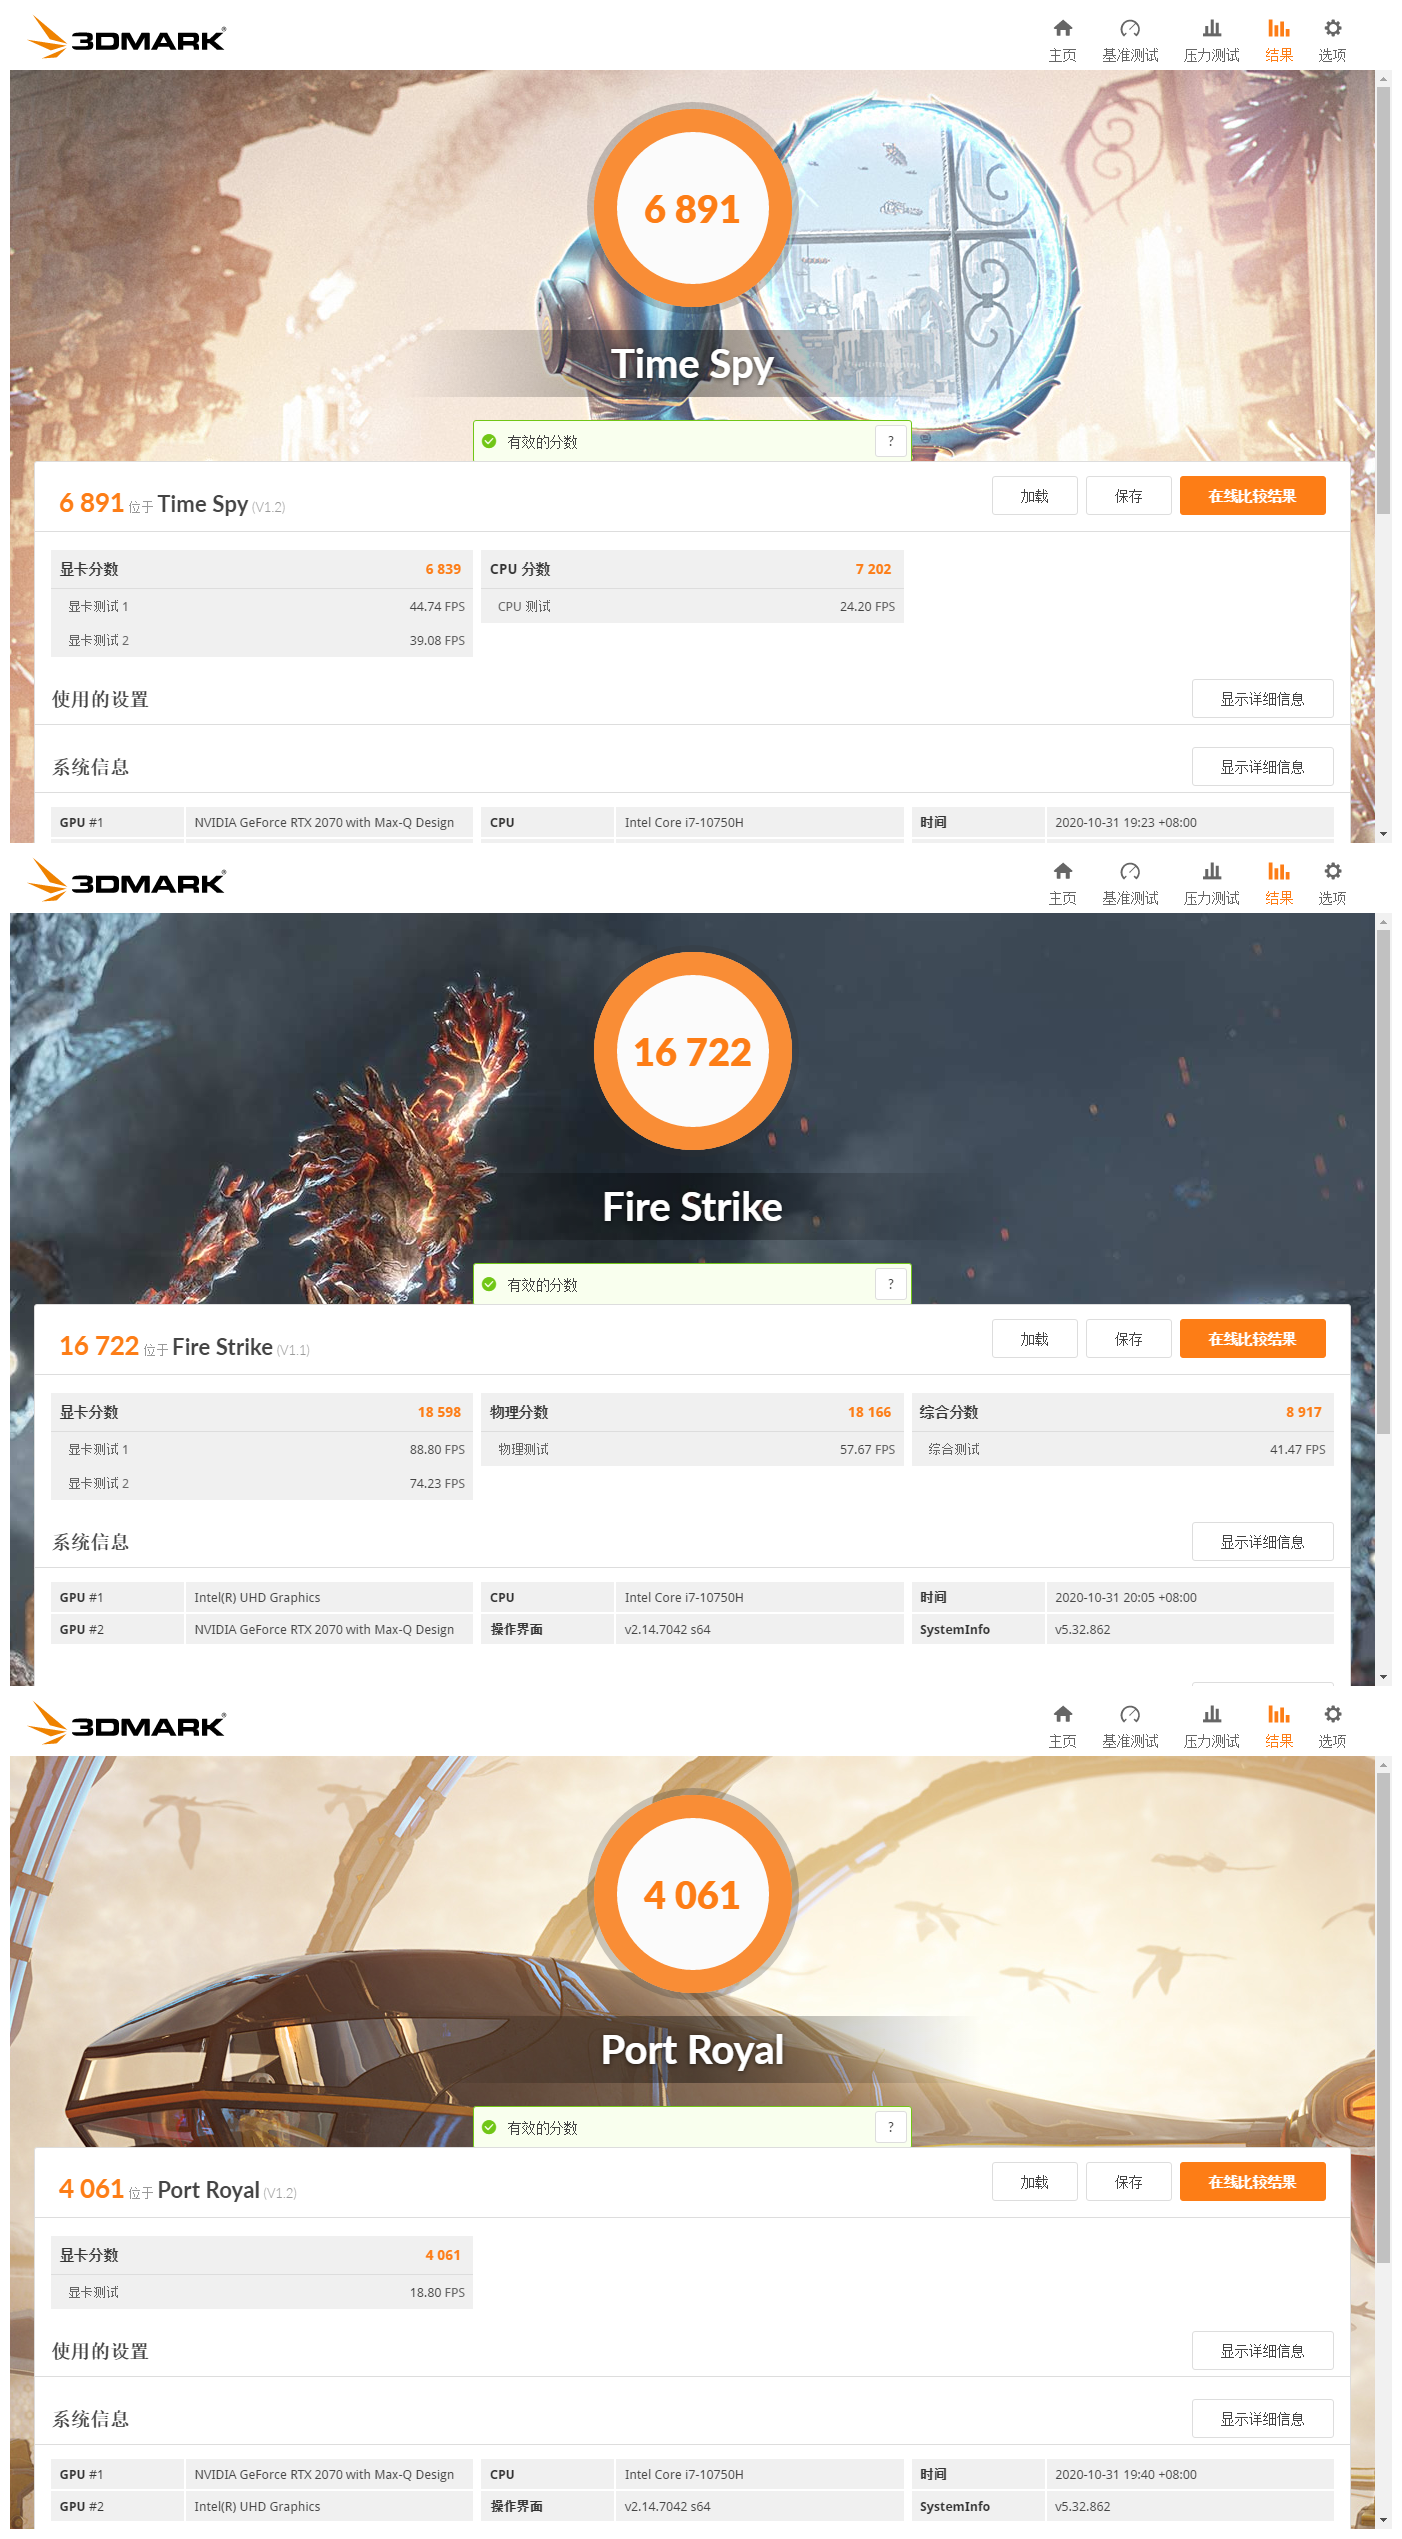
Task: Expand Fire Strike system info details
Action: click(1262, 1542)
